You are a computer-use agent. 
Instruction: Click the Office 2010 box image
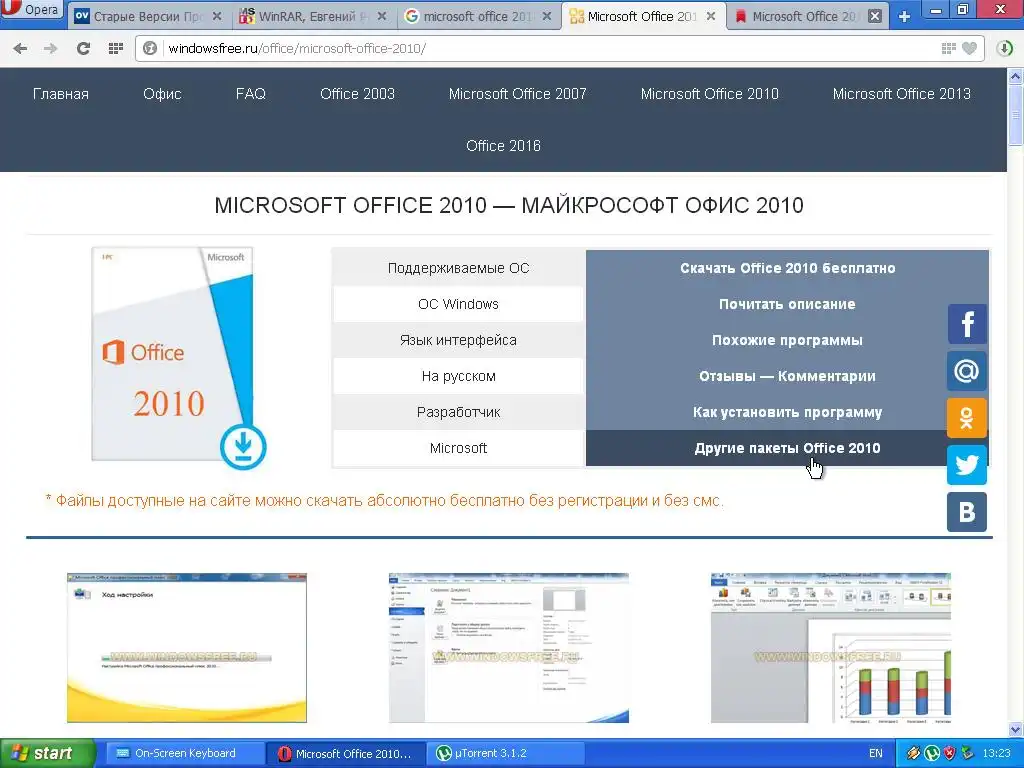[x=172, y=354]
